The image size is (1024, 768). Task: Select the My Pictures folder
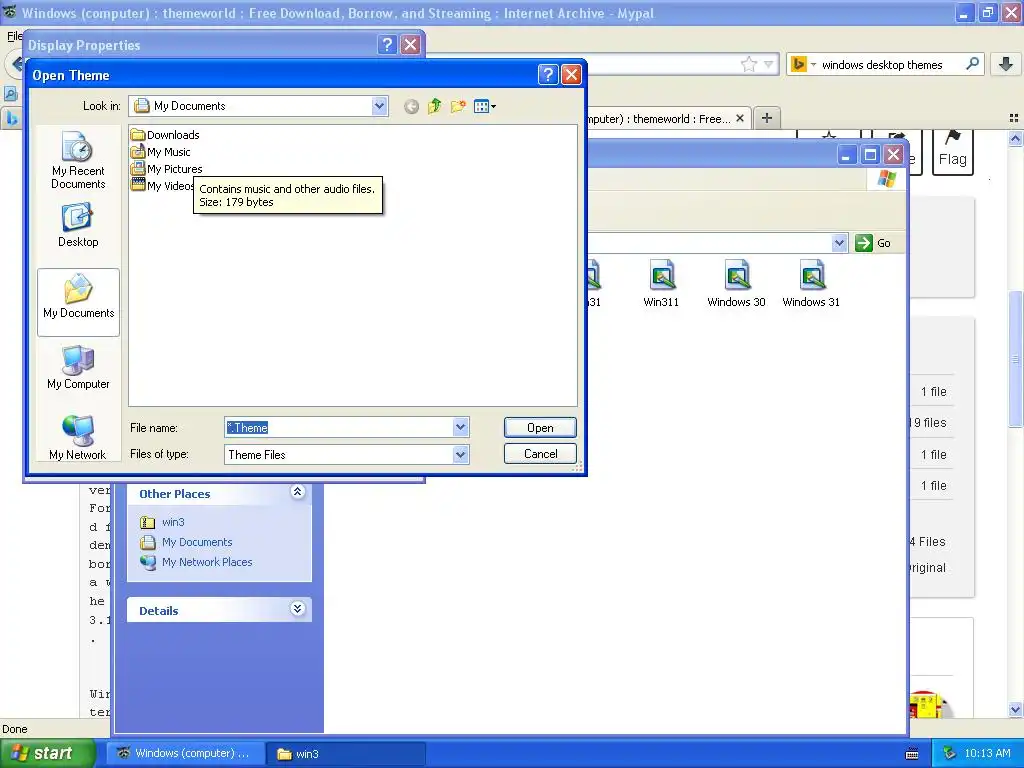click(x=167, y=169)
